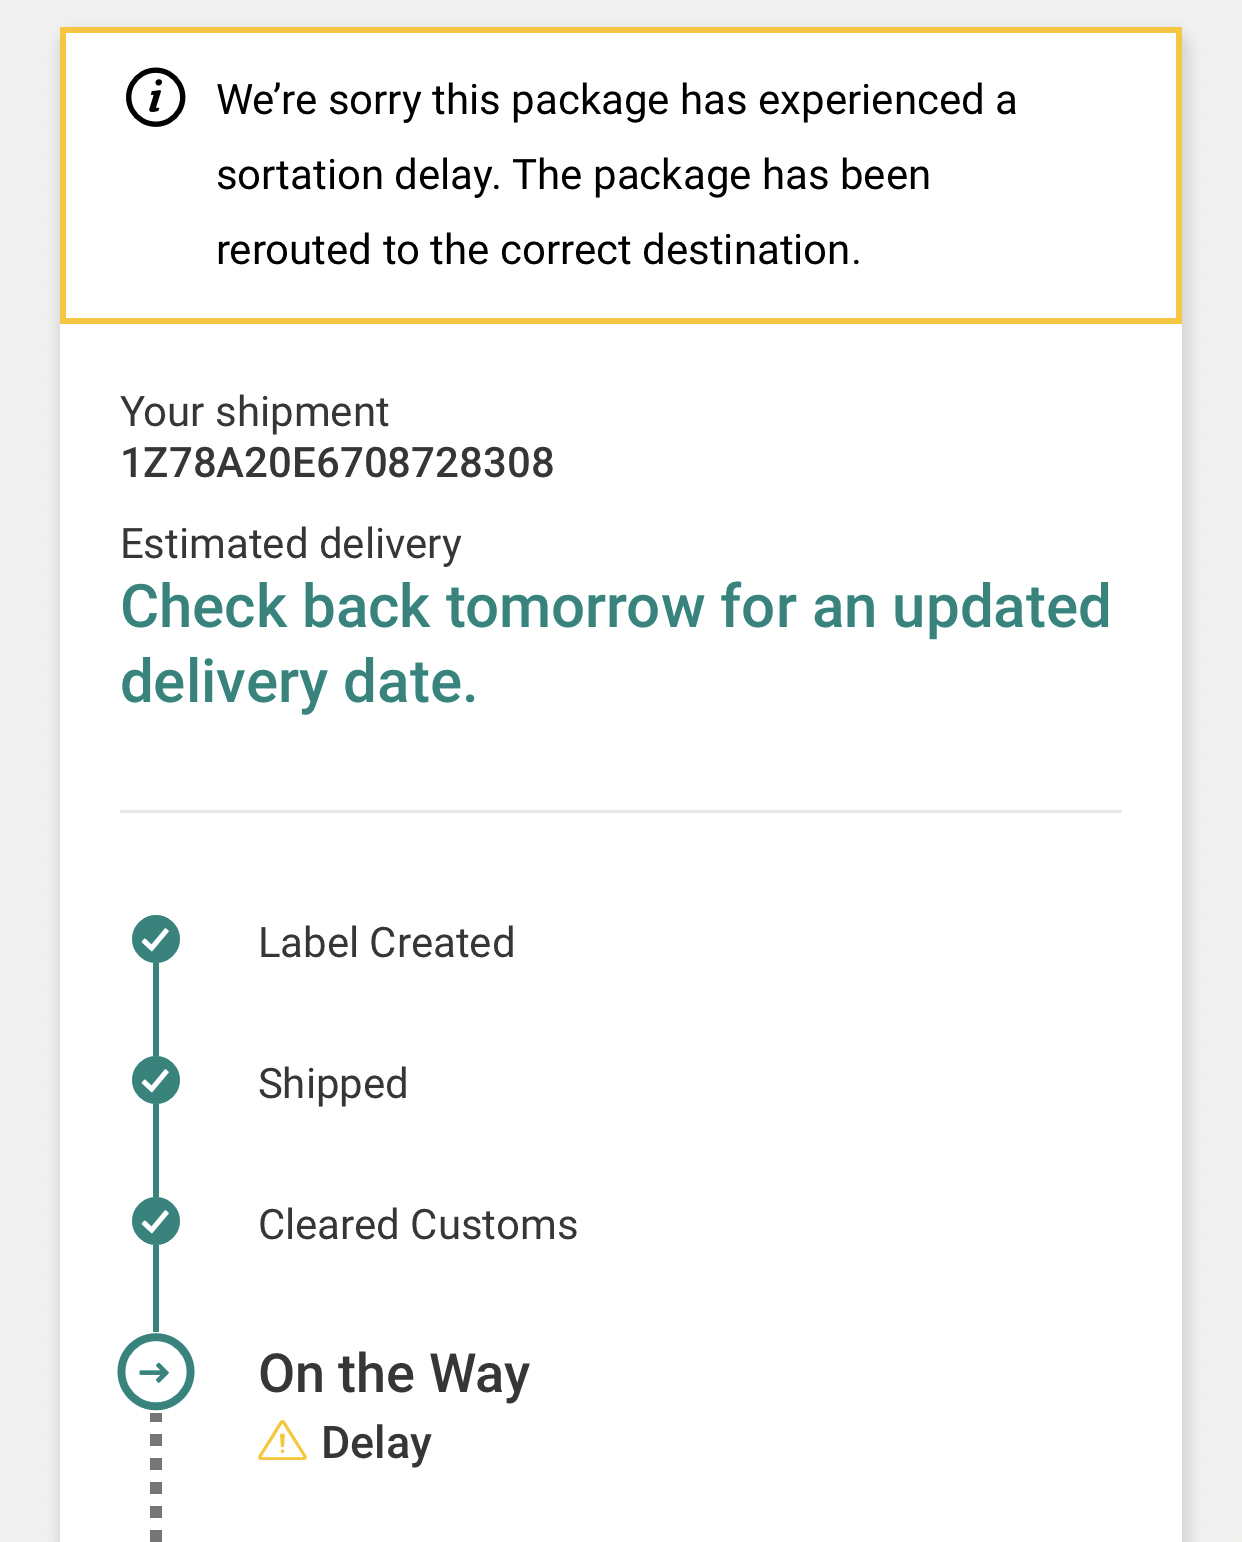Click the sortation delay alert message

click(x=616, y=175)
